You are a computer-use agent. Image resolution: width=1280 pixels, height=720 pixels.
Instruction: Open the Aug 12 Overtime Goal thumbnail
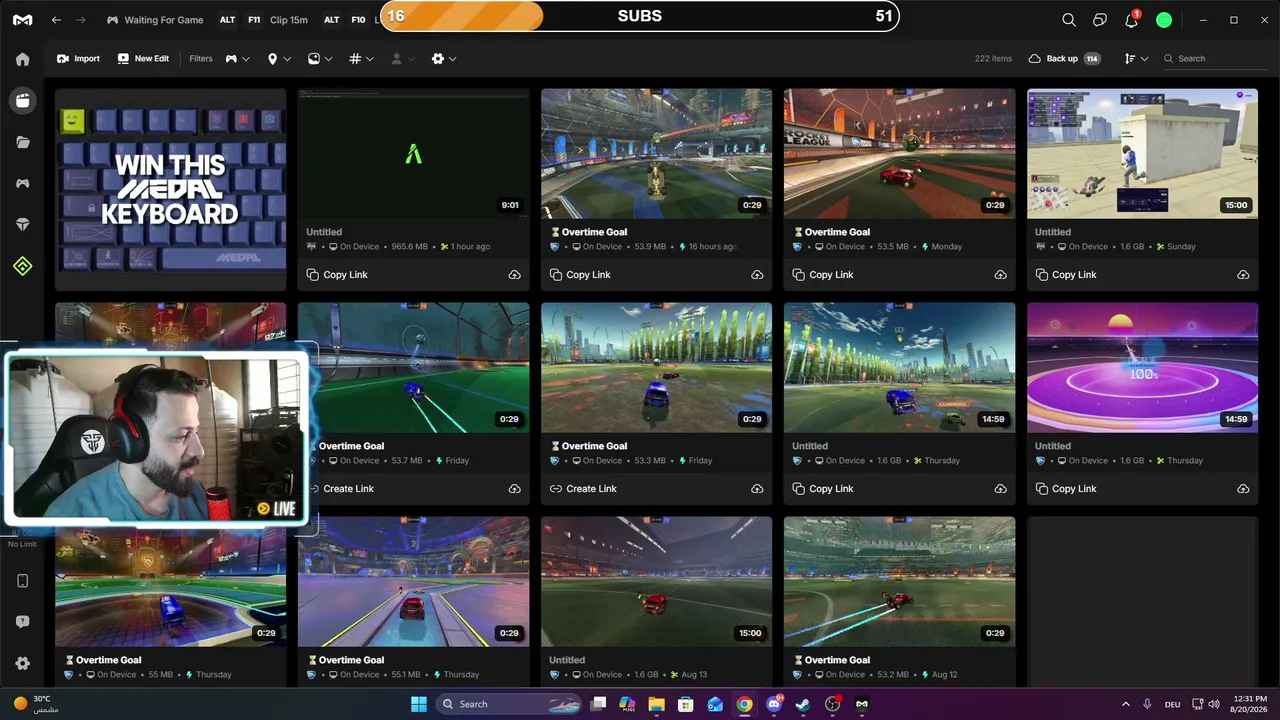point(899,582)
